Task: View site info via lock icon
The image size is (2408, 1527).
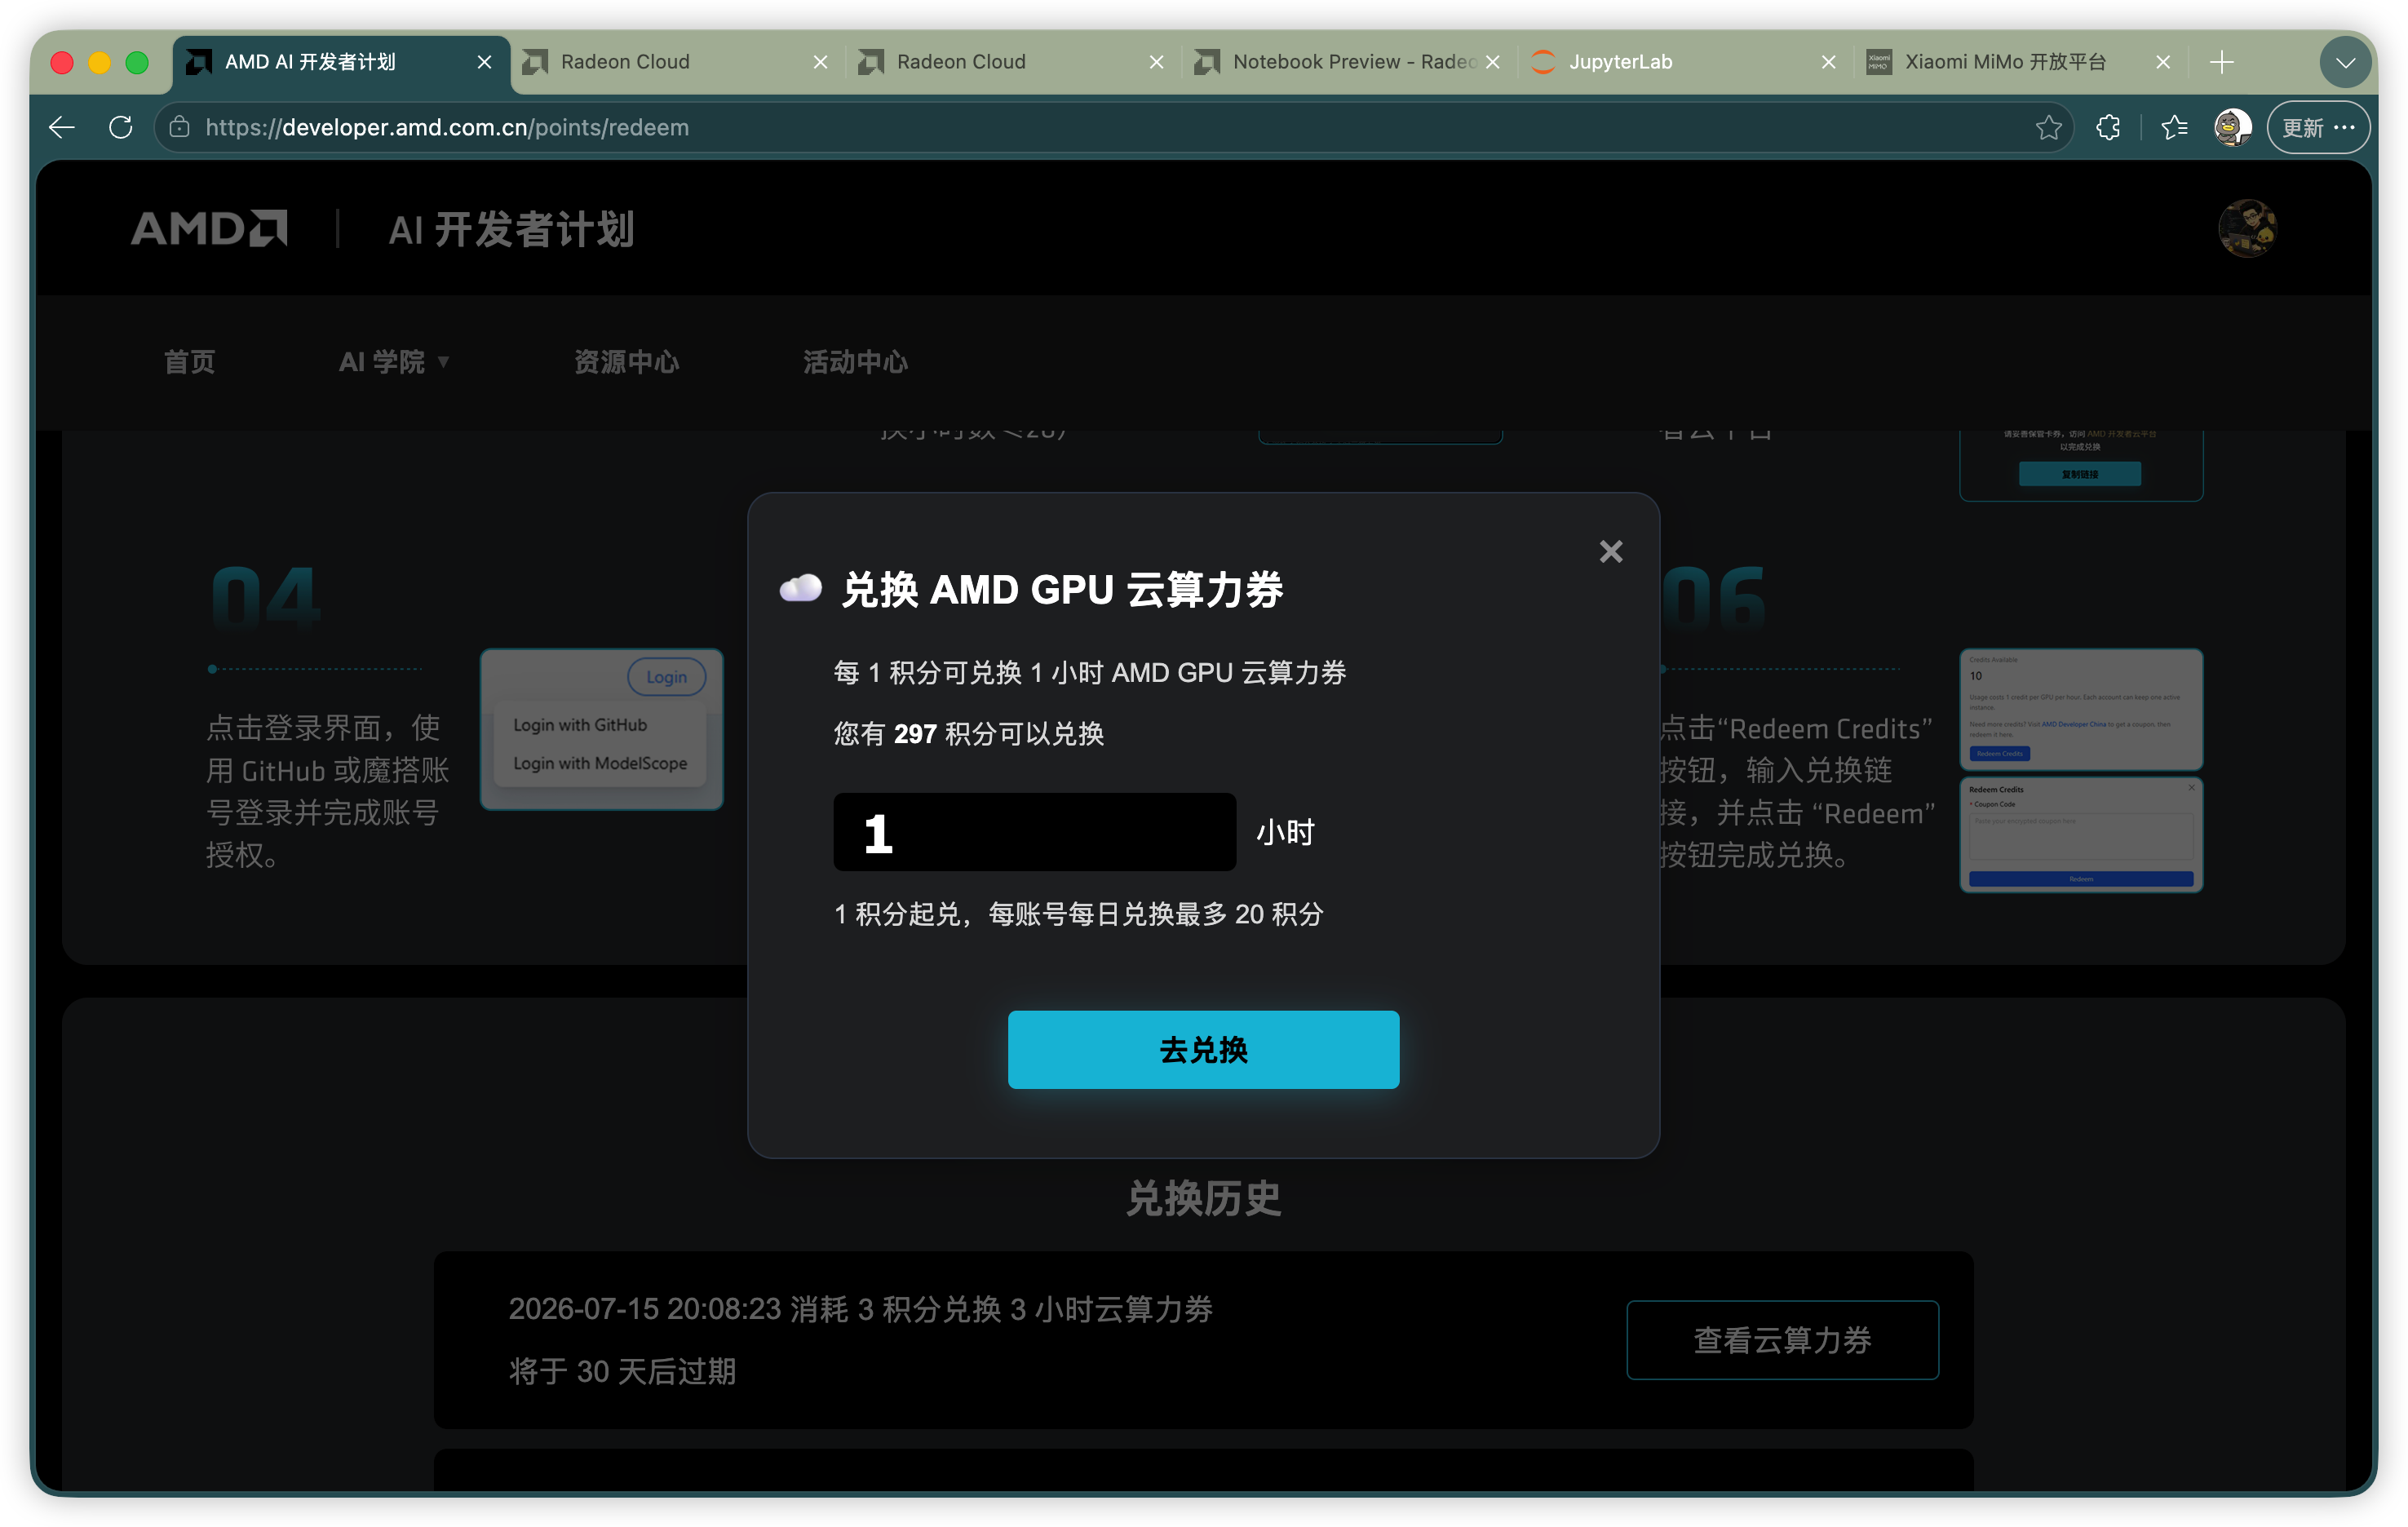Action: click(x=179, y=127)
